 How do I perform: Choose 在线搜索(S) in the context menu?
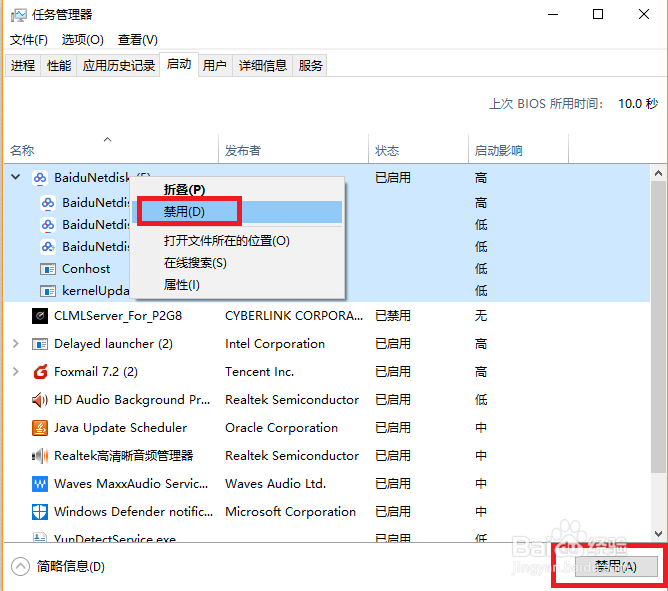(x=237, y=263)
